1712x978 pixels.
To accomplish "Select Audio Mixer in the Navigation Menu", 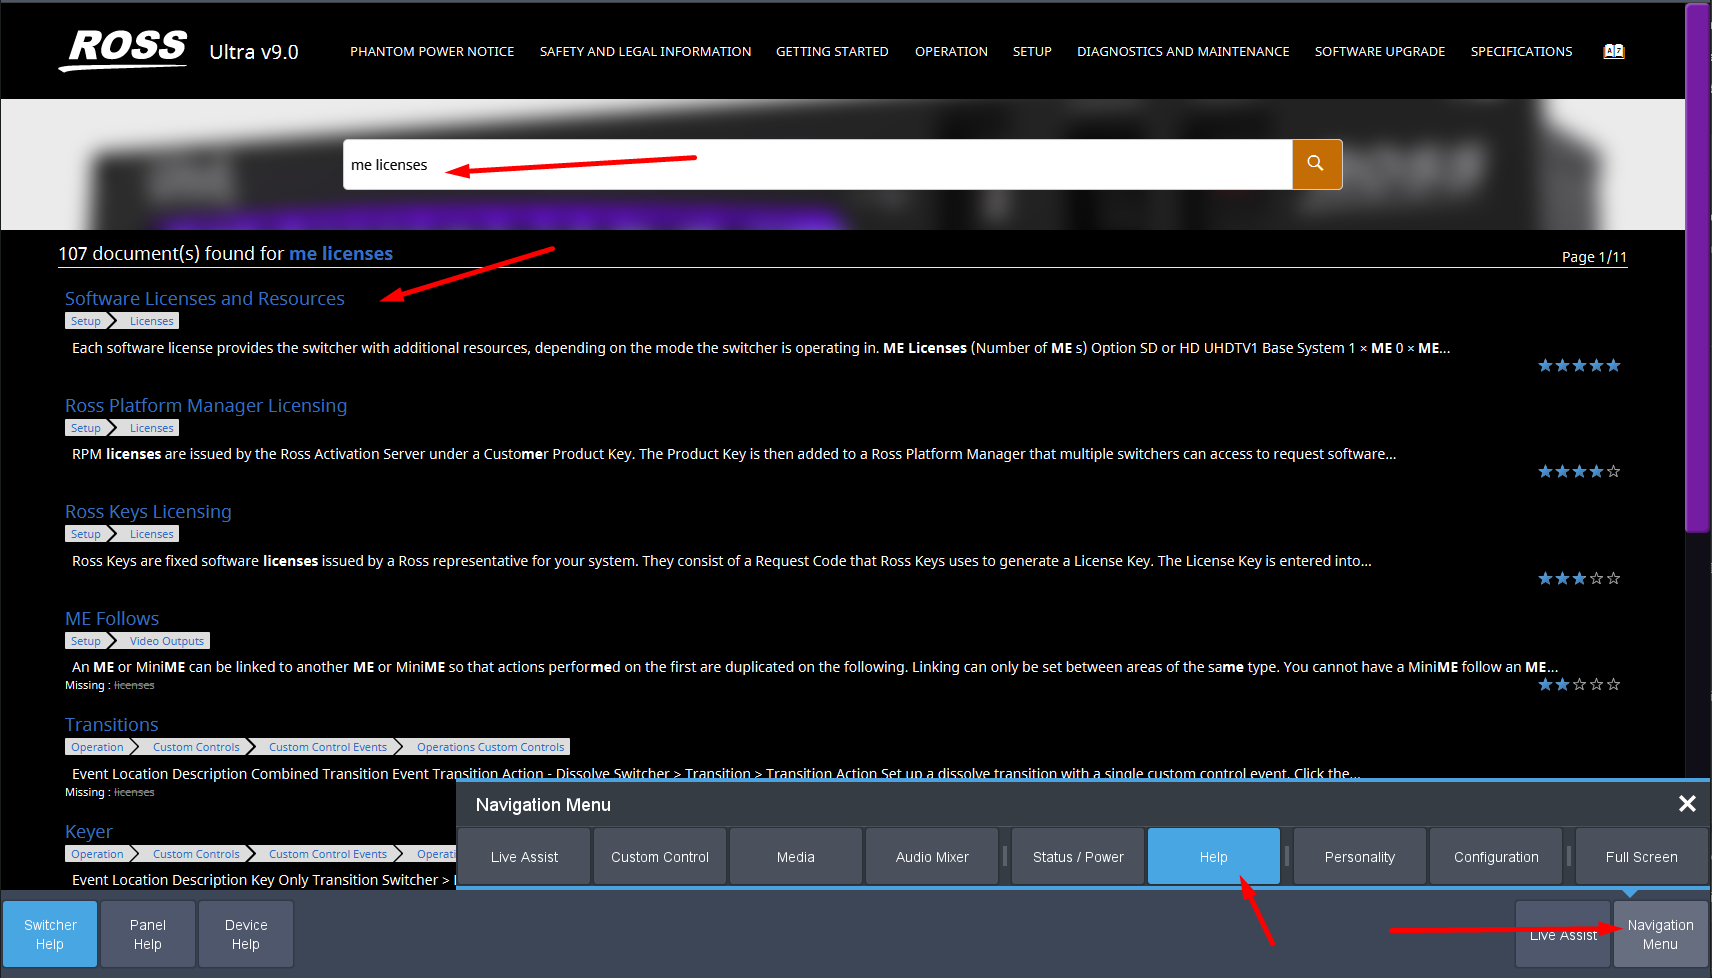I will coord(932,857).
